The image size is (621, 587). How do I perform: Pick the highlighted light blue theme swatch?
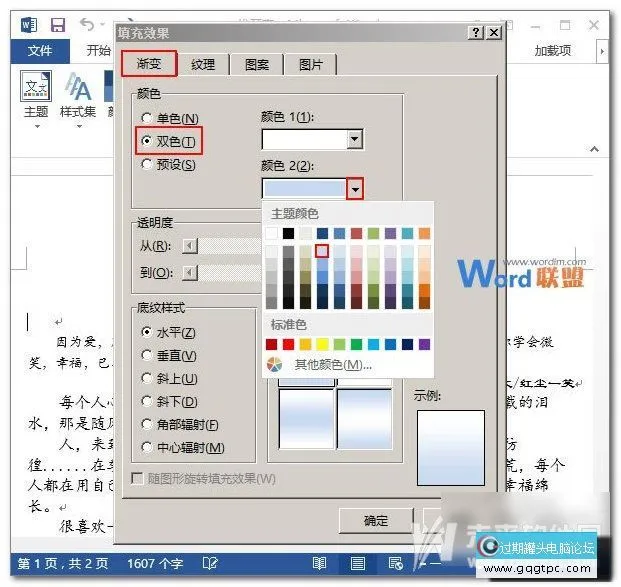point(322,251)
